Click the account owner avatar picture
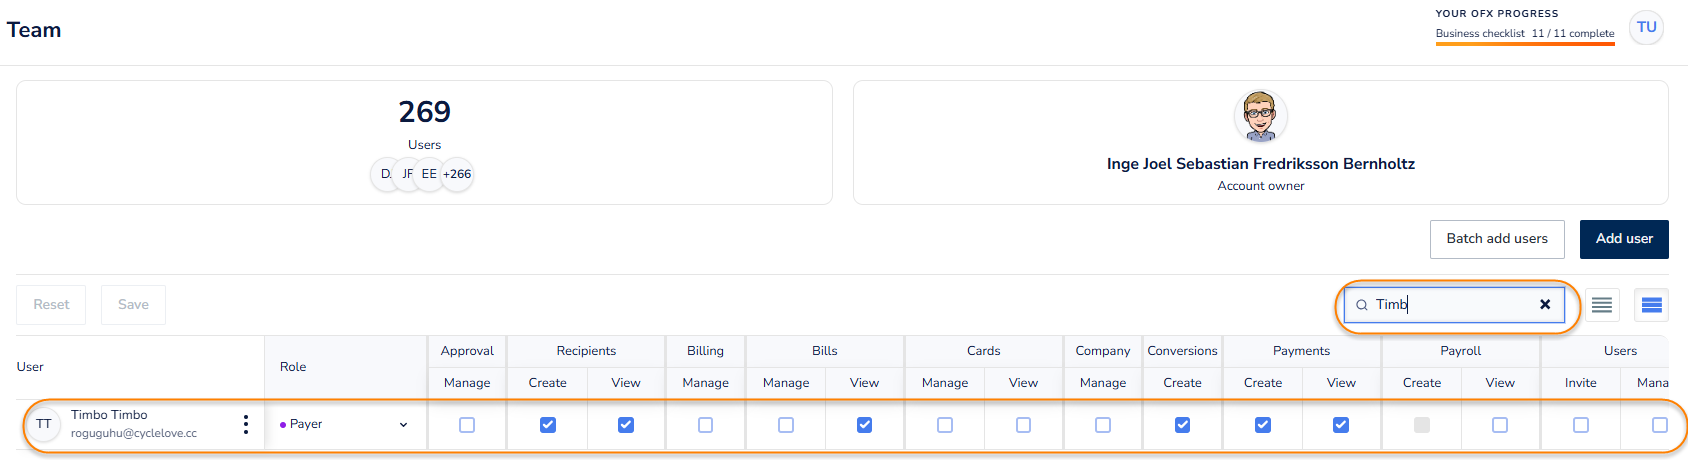Screen dimensions: 1688x471 coord(1260,116)
